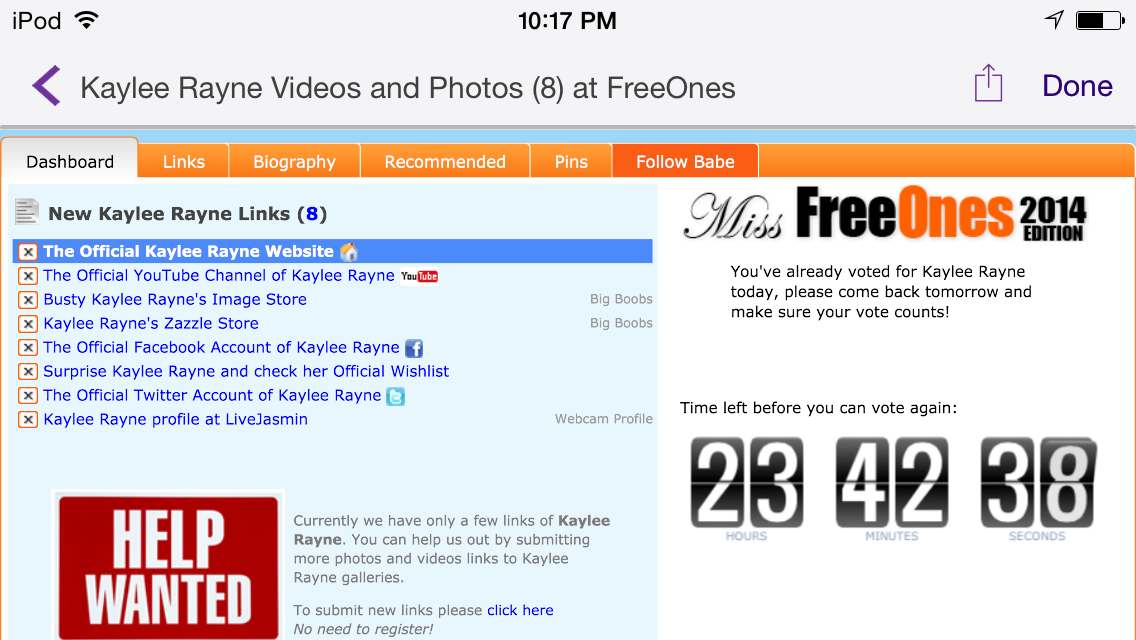Viewport: 1136px width, 640px height.
Task: Click the Follow Babe tab
Action: (685, 162)
